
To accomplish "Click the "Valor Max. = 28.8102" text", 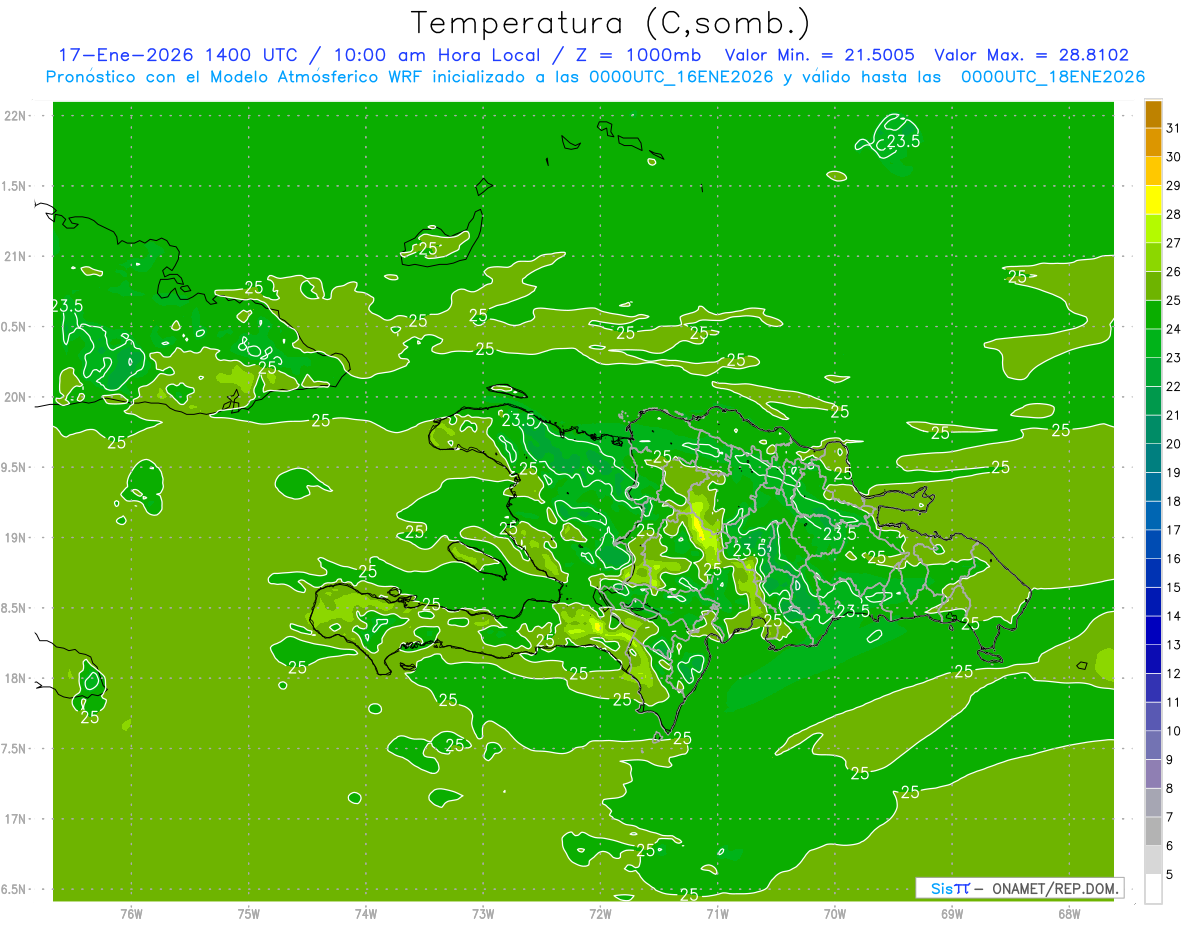I will pos(1031,55).
